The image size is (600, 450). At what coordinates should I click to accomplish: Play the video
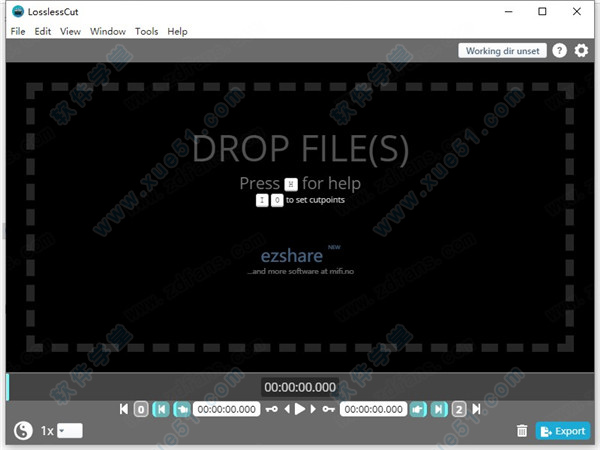click(x=300, y=409)
